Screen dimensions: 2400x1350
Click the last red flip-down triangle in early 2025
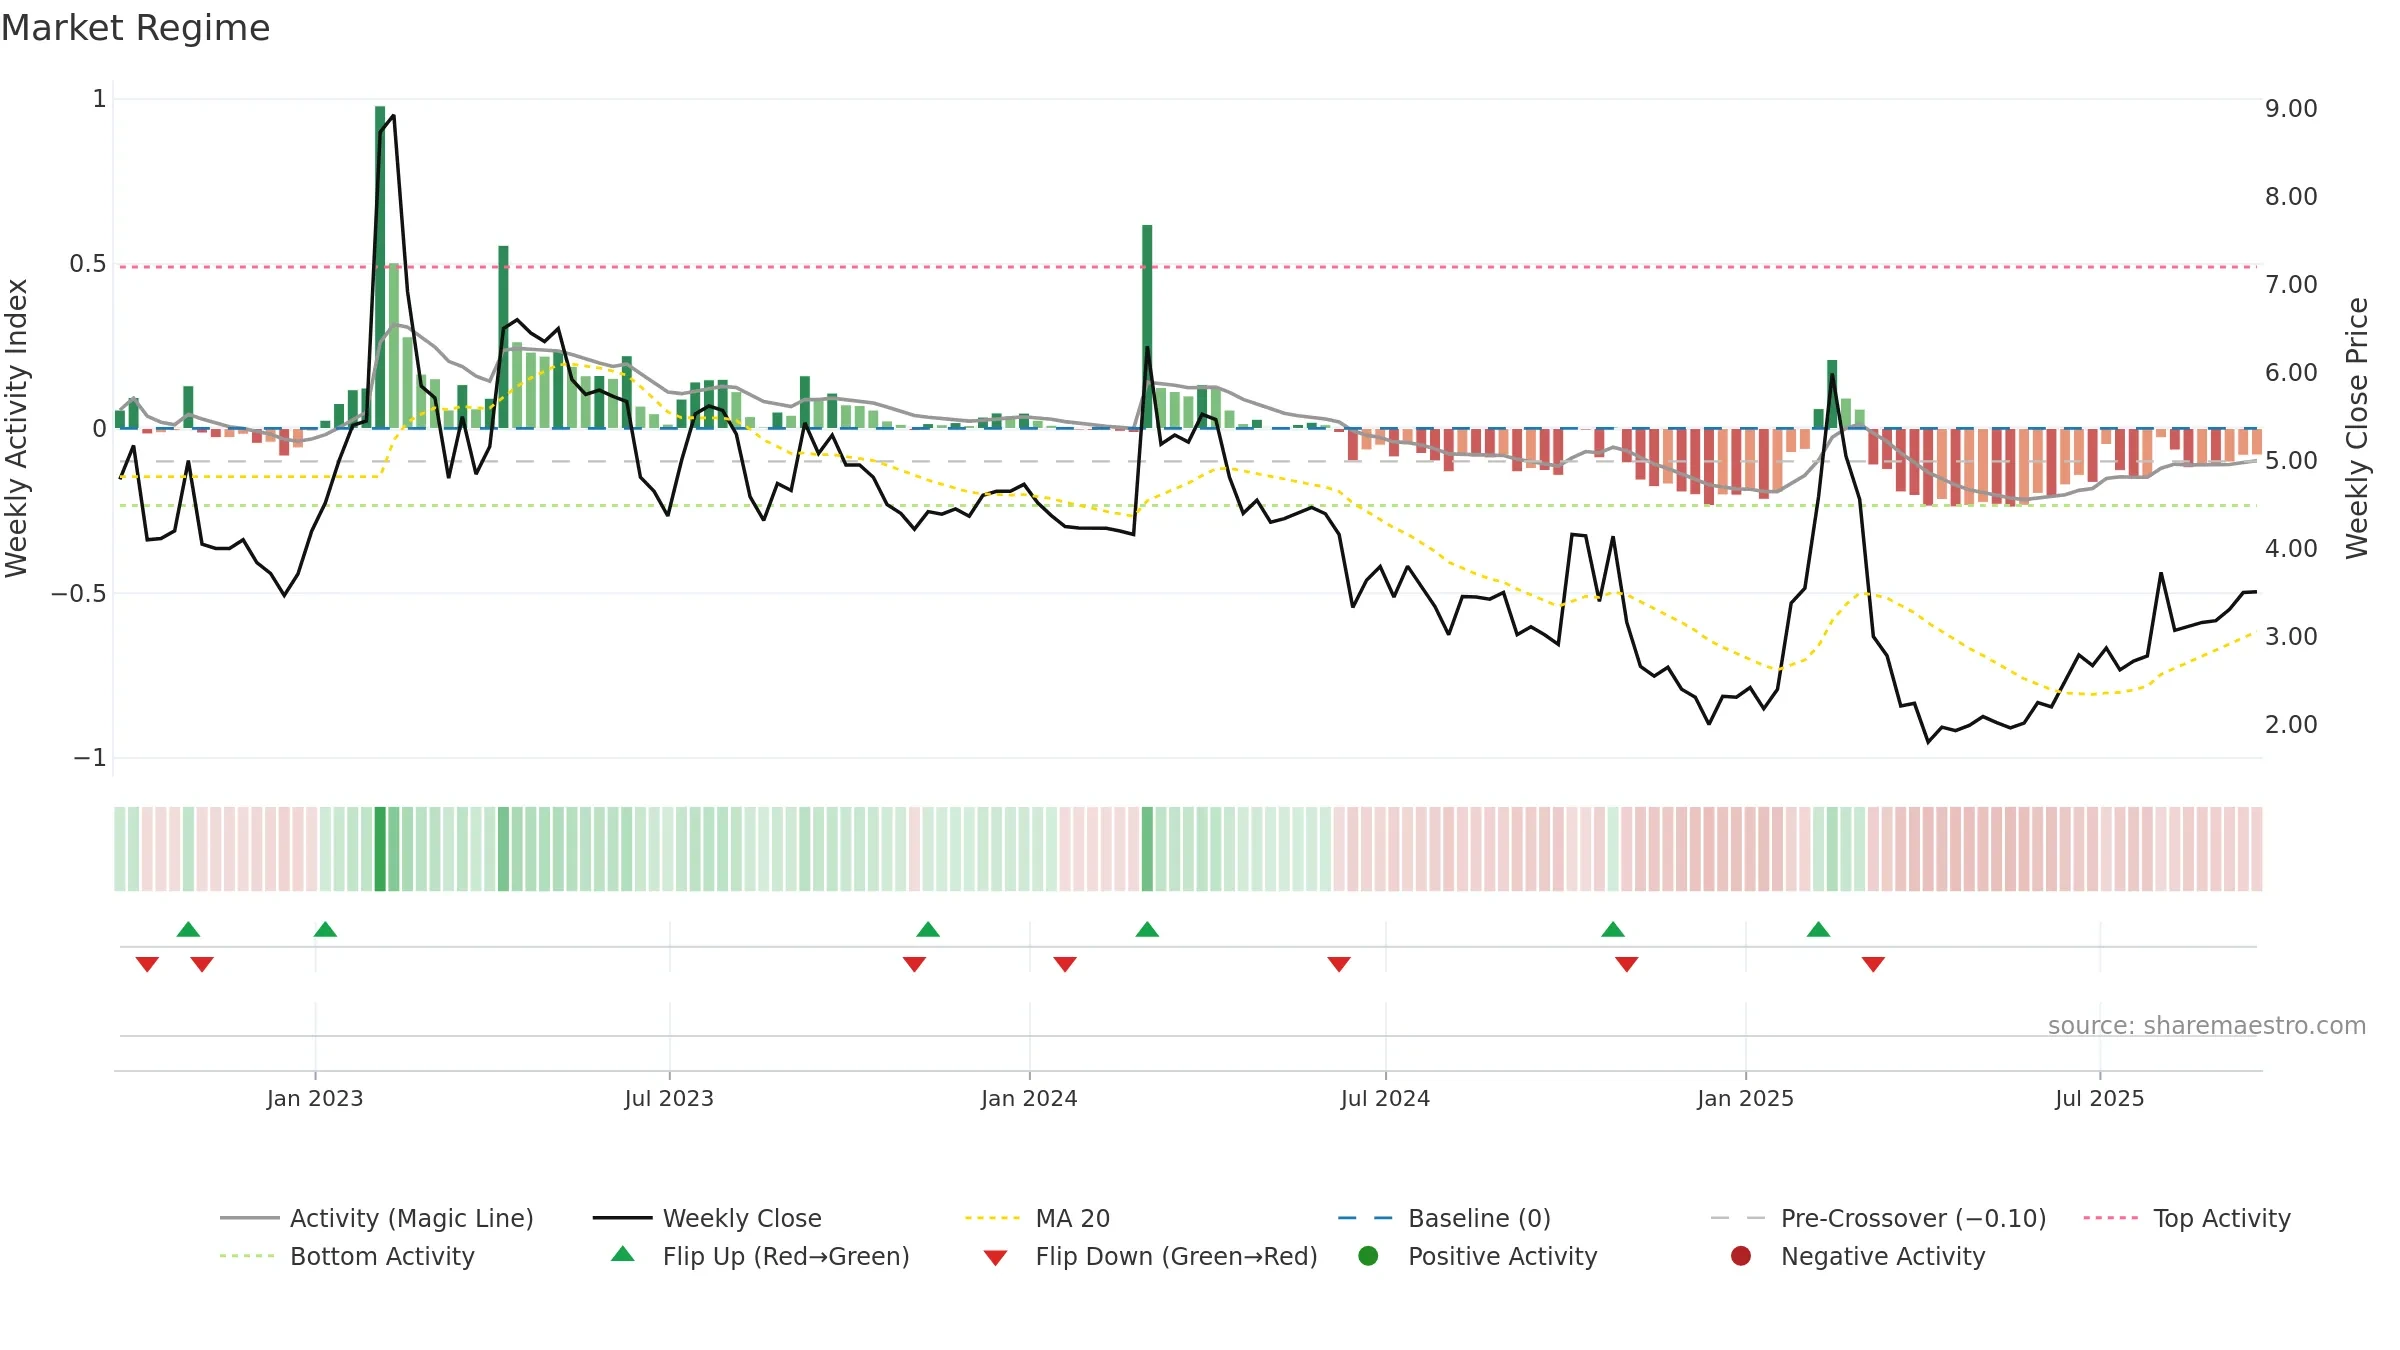tap(1873, 964)
